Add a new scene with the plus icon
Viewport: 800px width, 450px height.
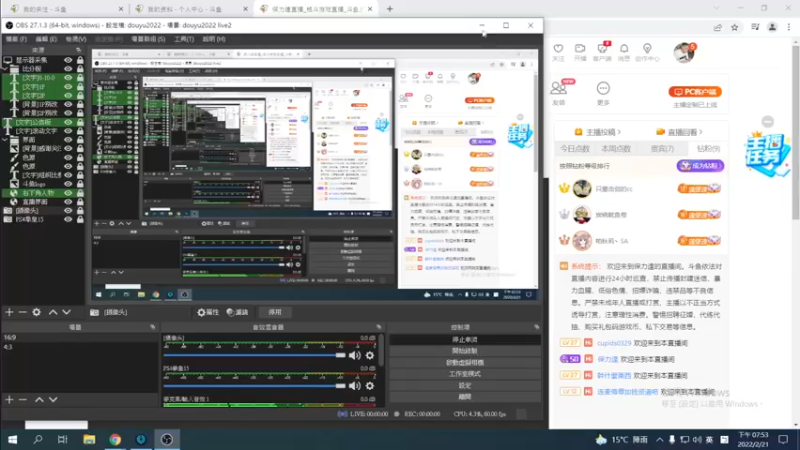click(x=9, y=399)
